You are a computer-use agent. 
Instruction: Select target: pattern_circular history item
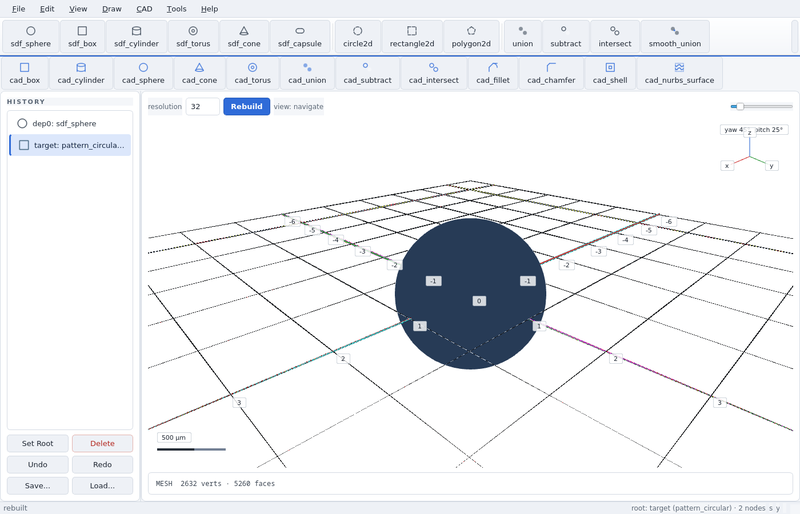point(70,145)
